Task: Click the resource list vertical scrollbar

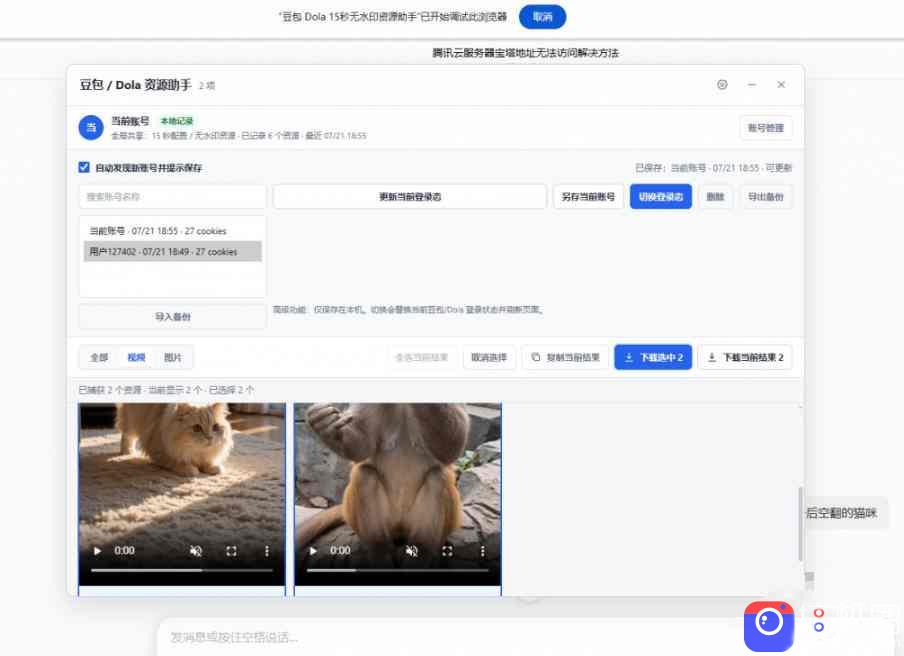Action: [800, 523]
